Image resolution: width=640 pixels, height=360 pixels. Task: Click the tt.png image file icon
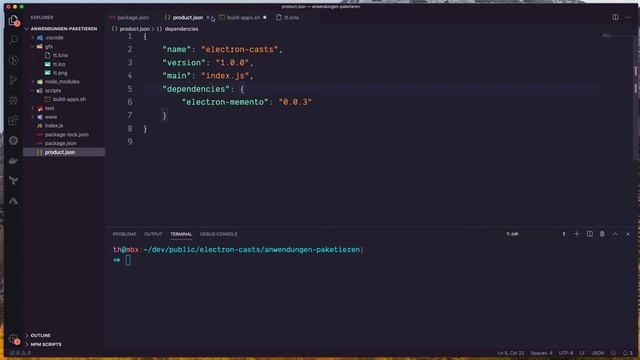click(x=48, y=73)
